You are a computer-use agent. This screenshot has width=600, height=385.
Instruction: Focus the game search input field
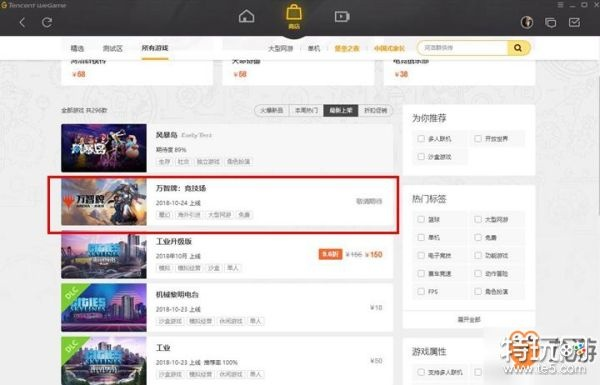coord(462,48)
